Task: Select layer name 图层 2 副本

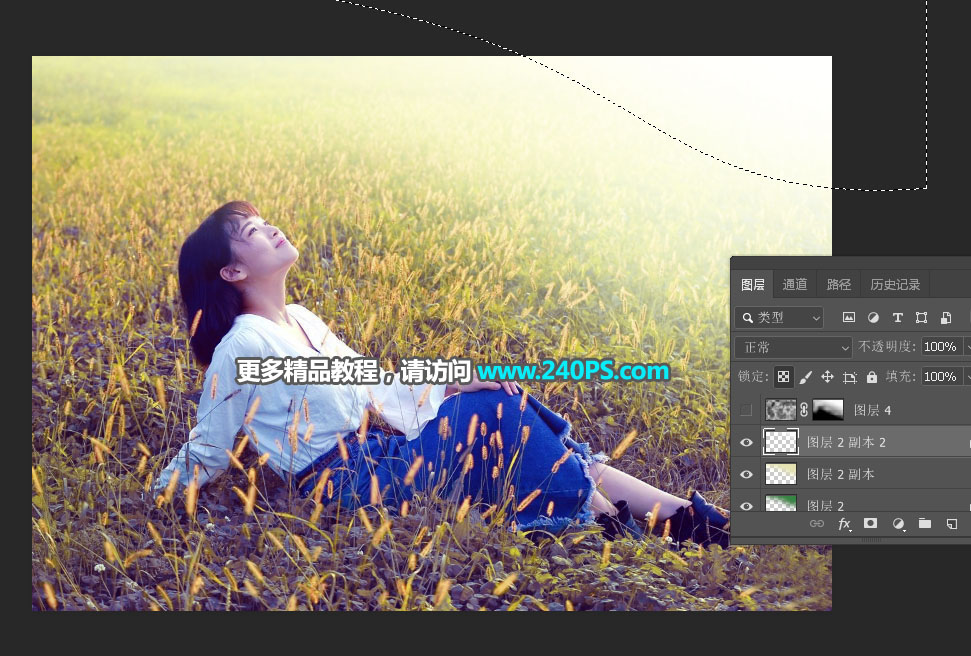Action: pyautogui.click(x=840, y=475)
